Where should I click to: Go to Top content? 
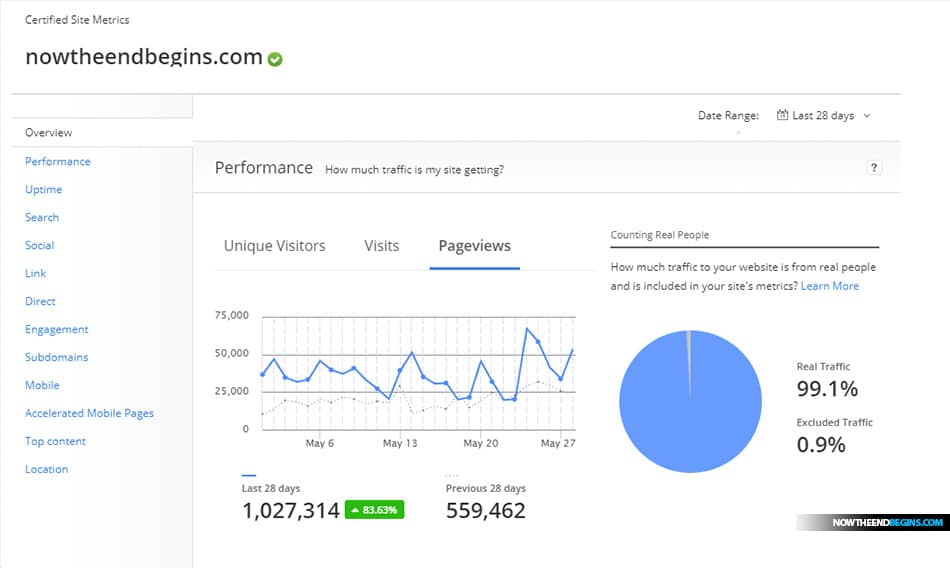(55, 441)
